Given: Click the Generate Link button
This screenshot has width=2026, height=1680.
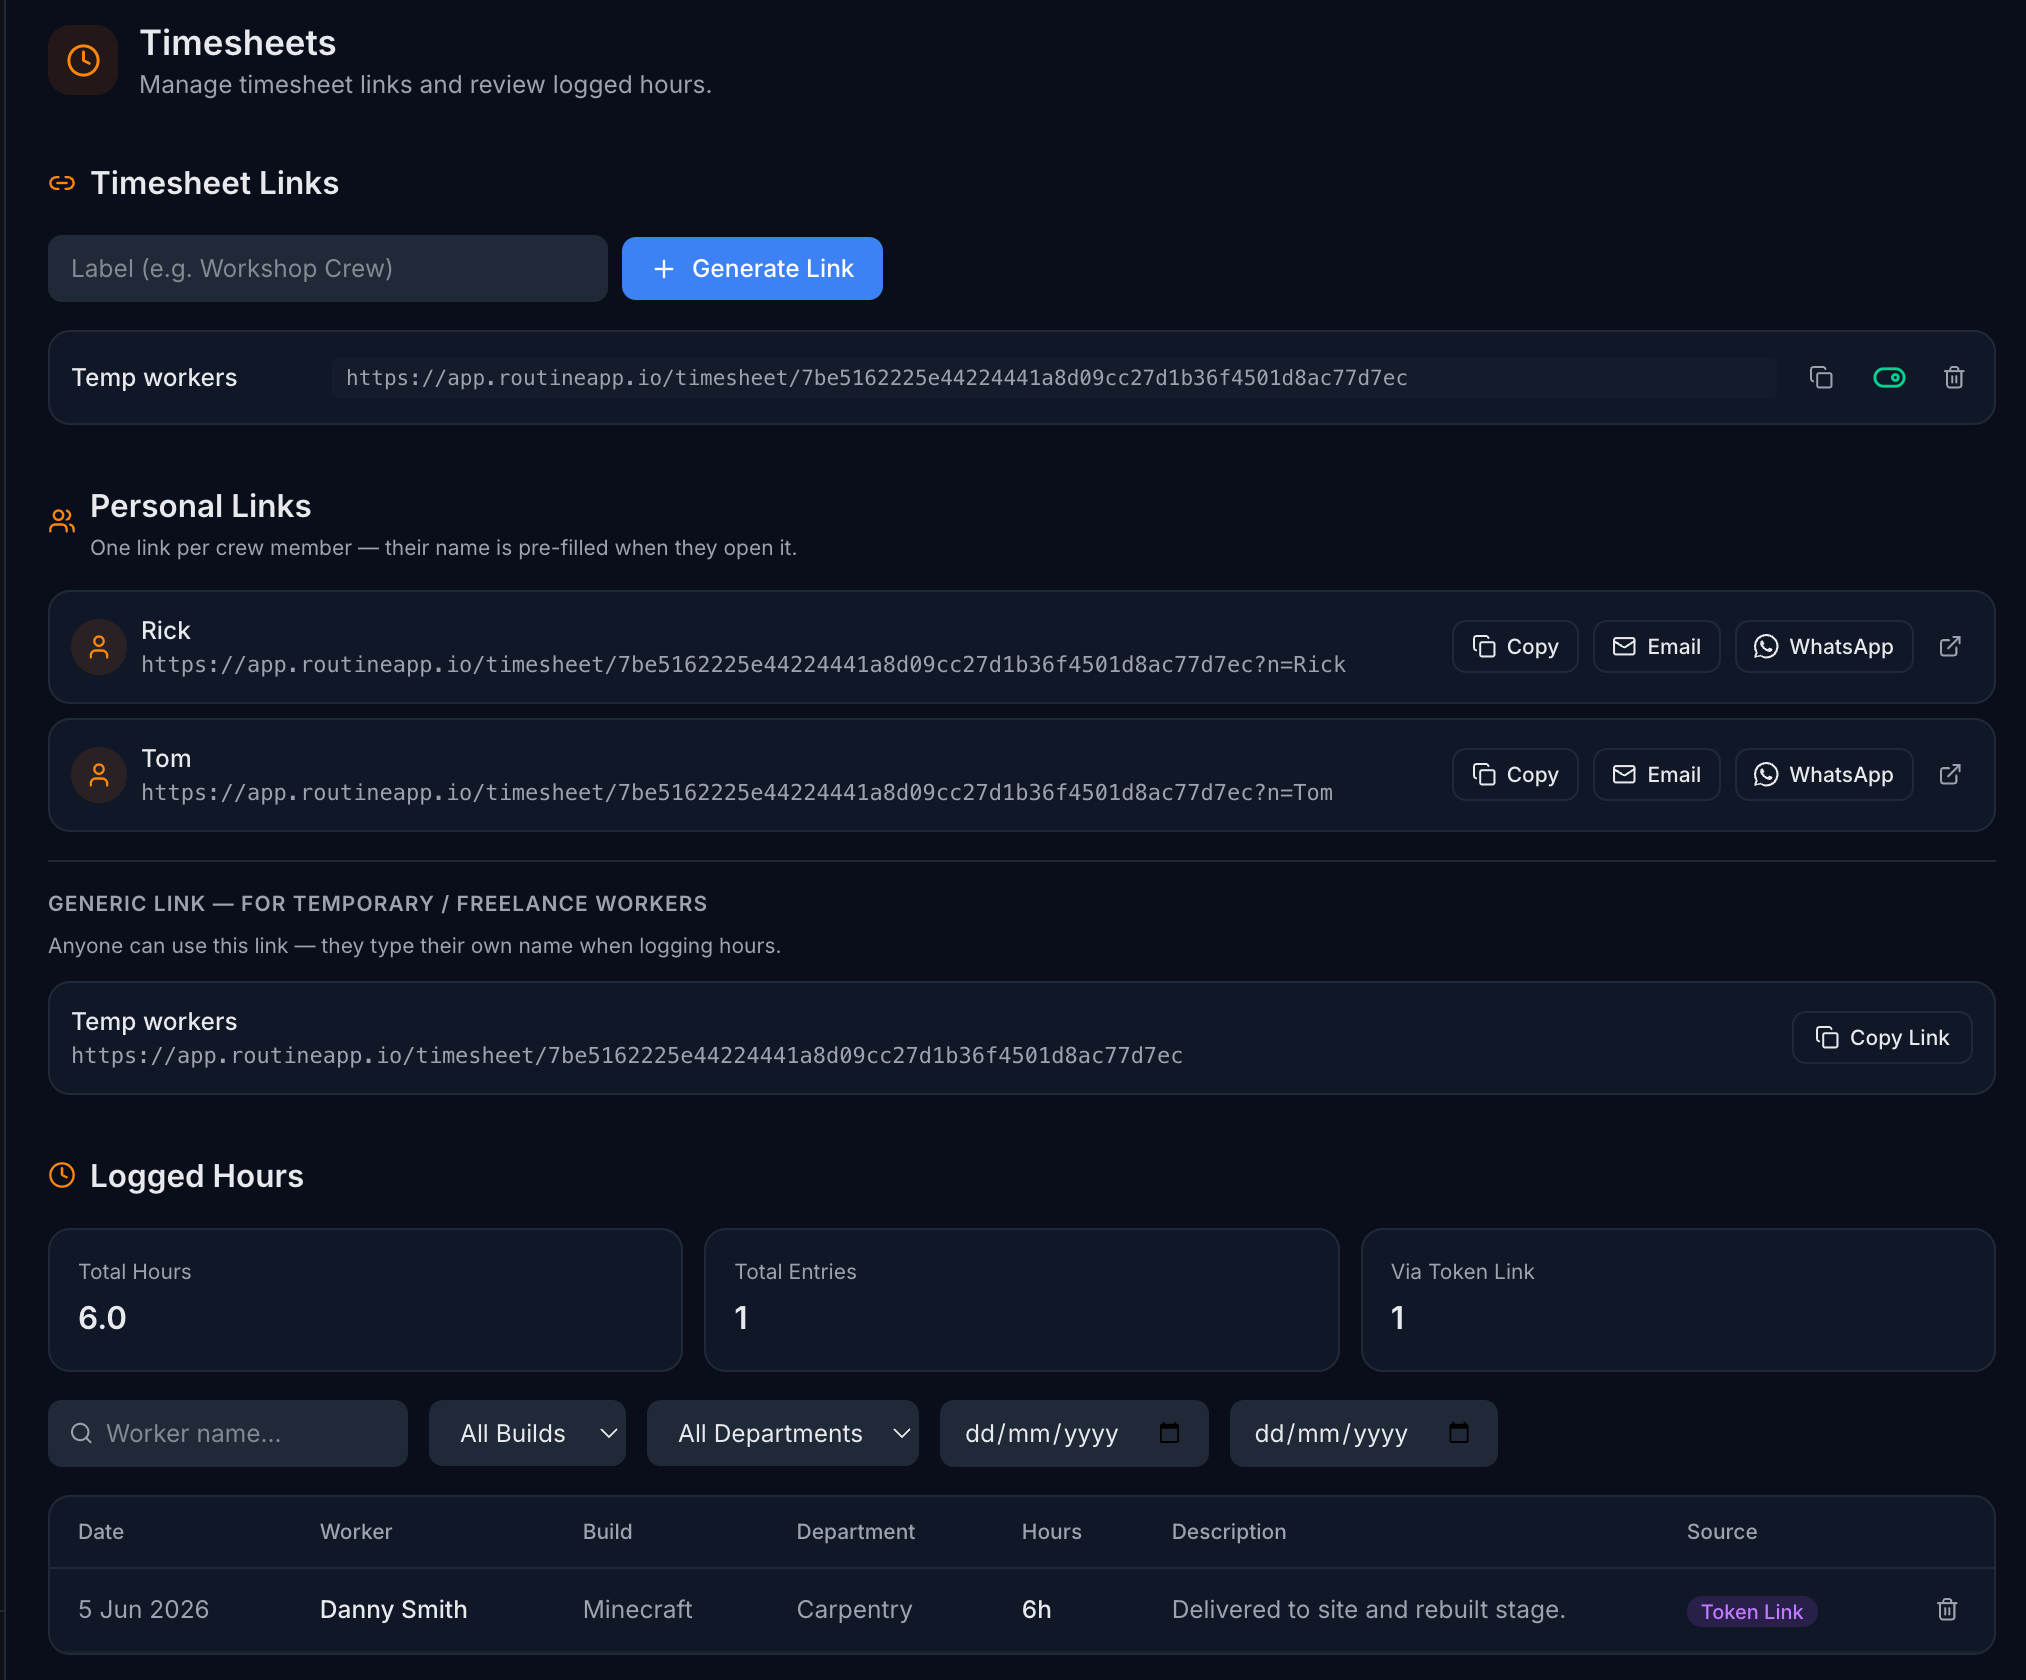Looking at the screenshot, I should click(752, 268).
